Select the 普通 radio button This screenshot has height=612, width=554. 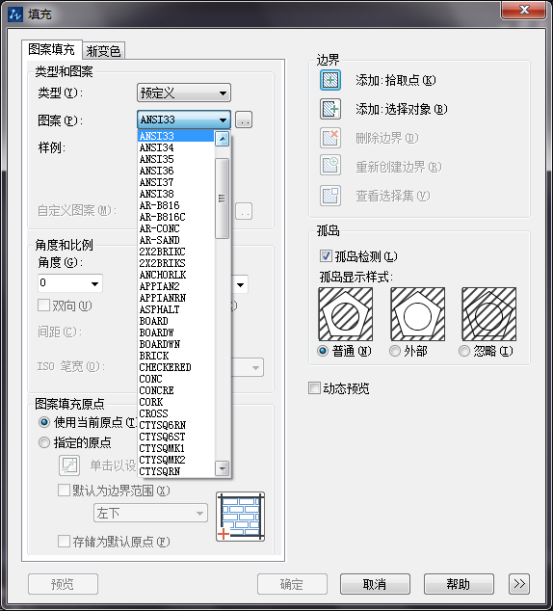click(322, 351)
